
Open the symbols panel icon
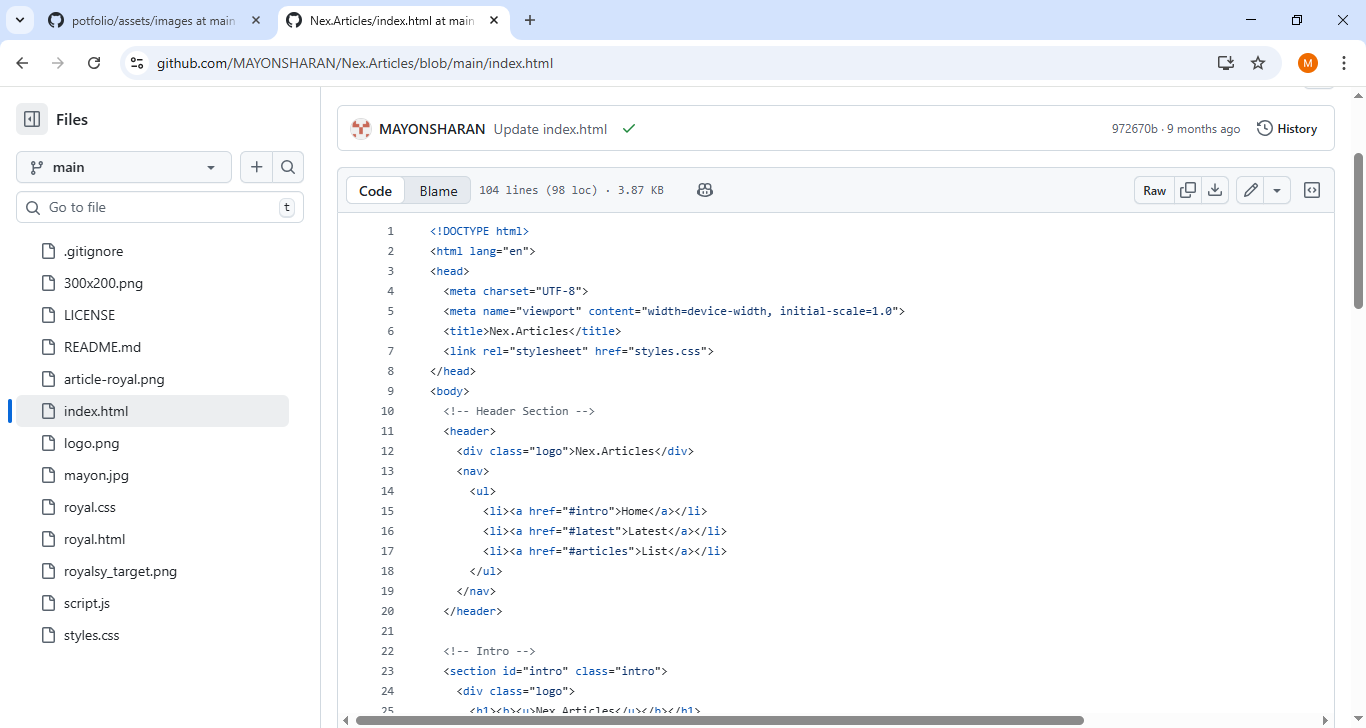1312,190
